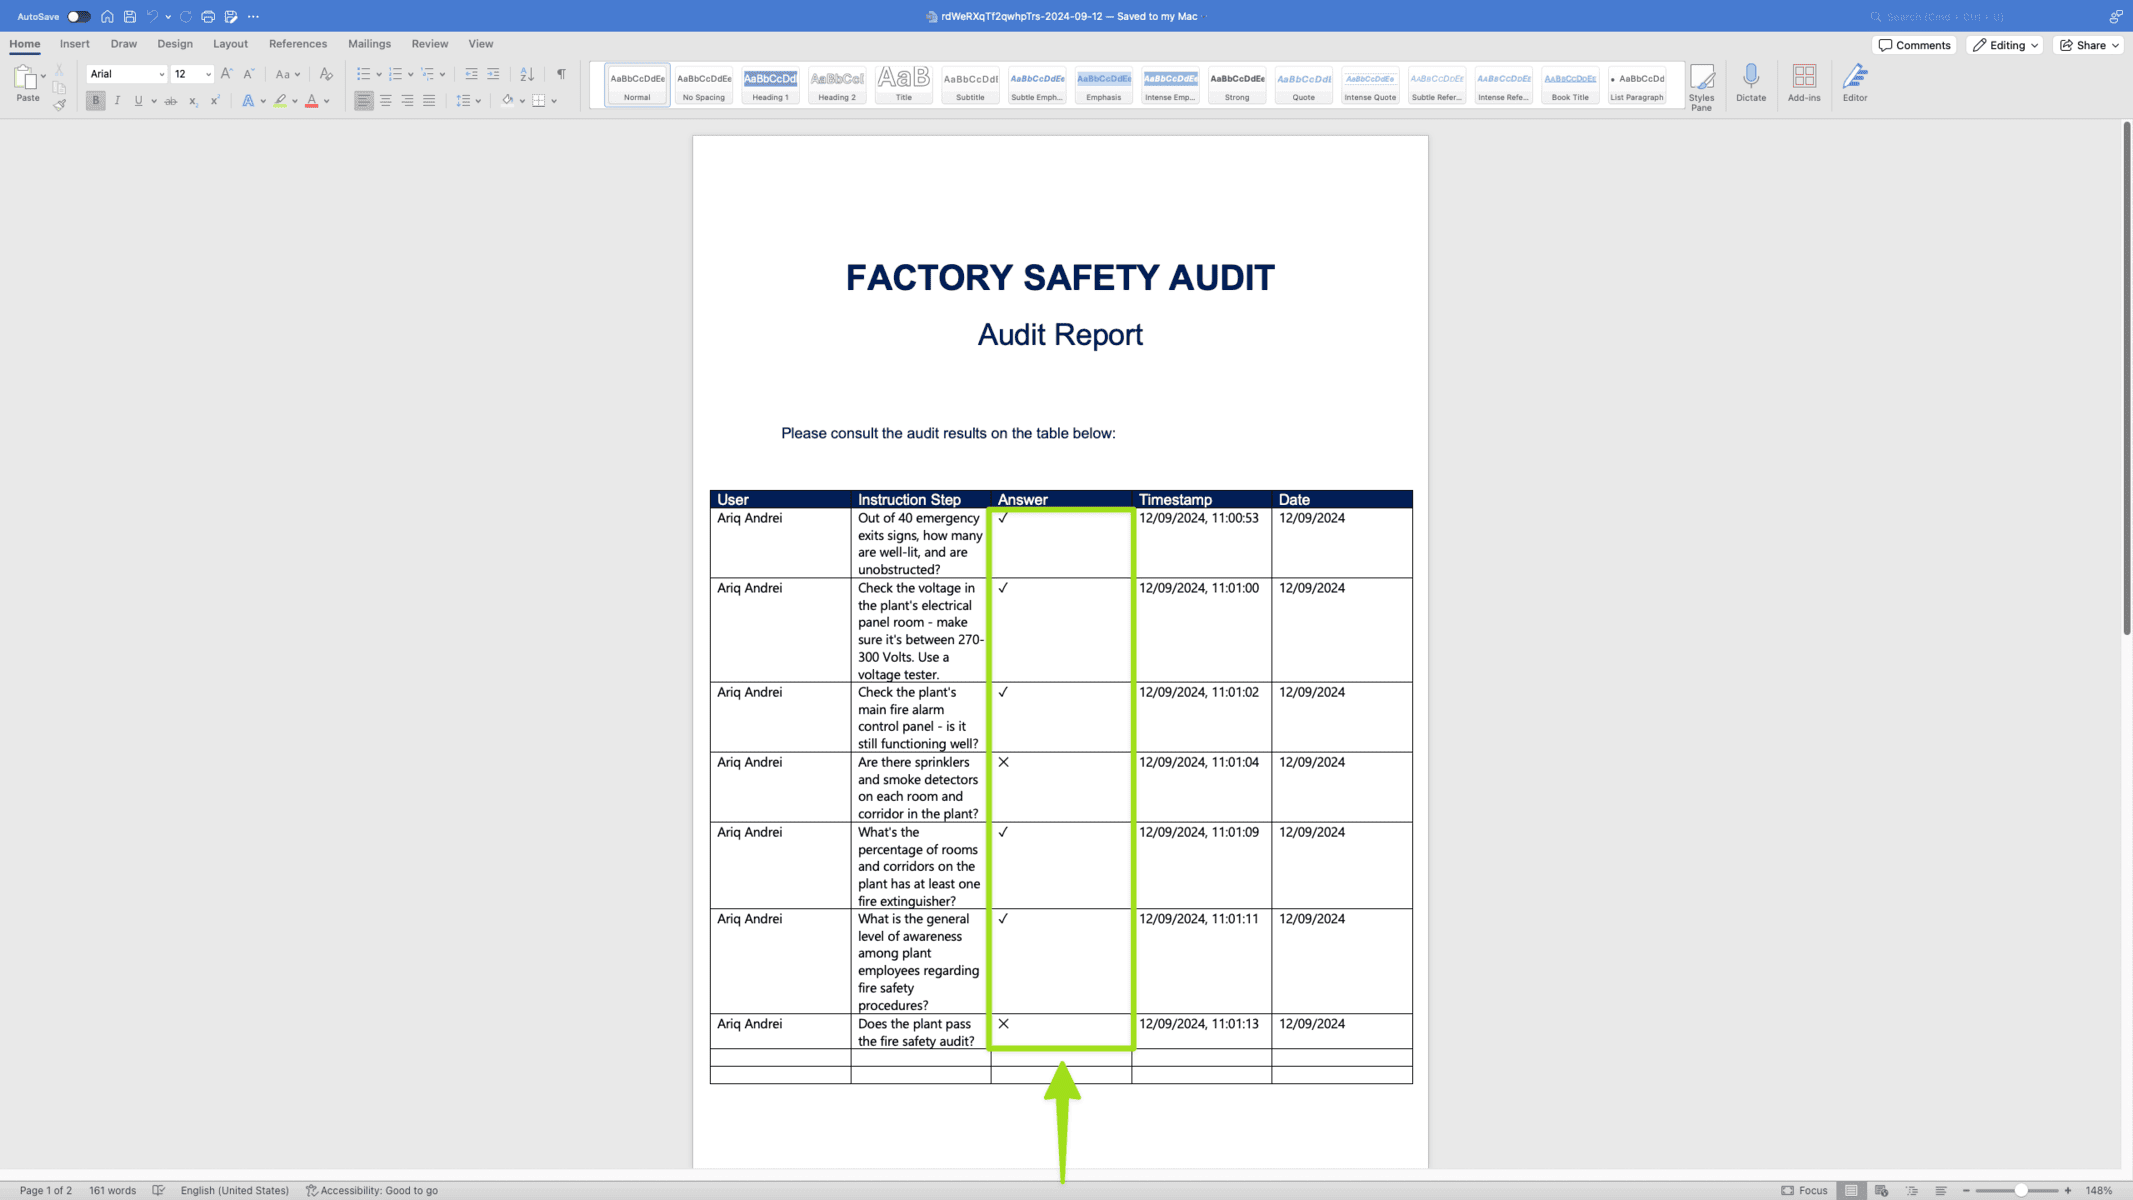Click the Format Painter brush icon
The image size is (2133, 1200).
click(x=59, y=104)
